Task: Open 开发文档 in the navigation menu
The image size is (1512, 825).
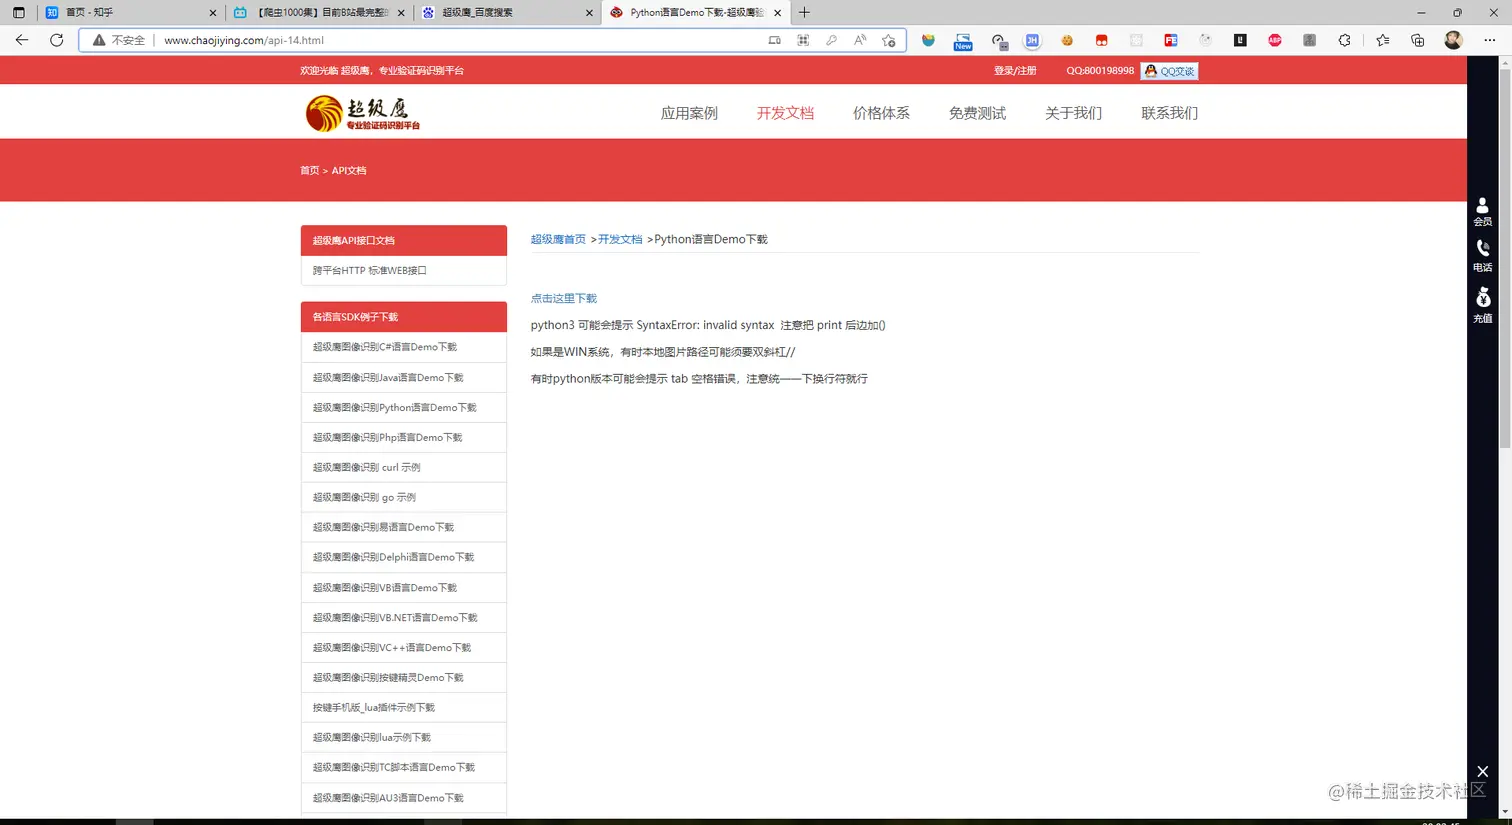Action: pyautogui.click(x=785, y=113)
